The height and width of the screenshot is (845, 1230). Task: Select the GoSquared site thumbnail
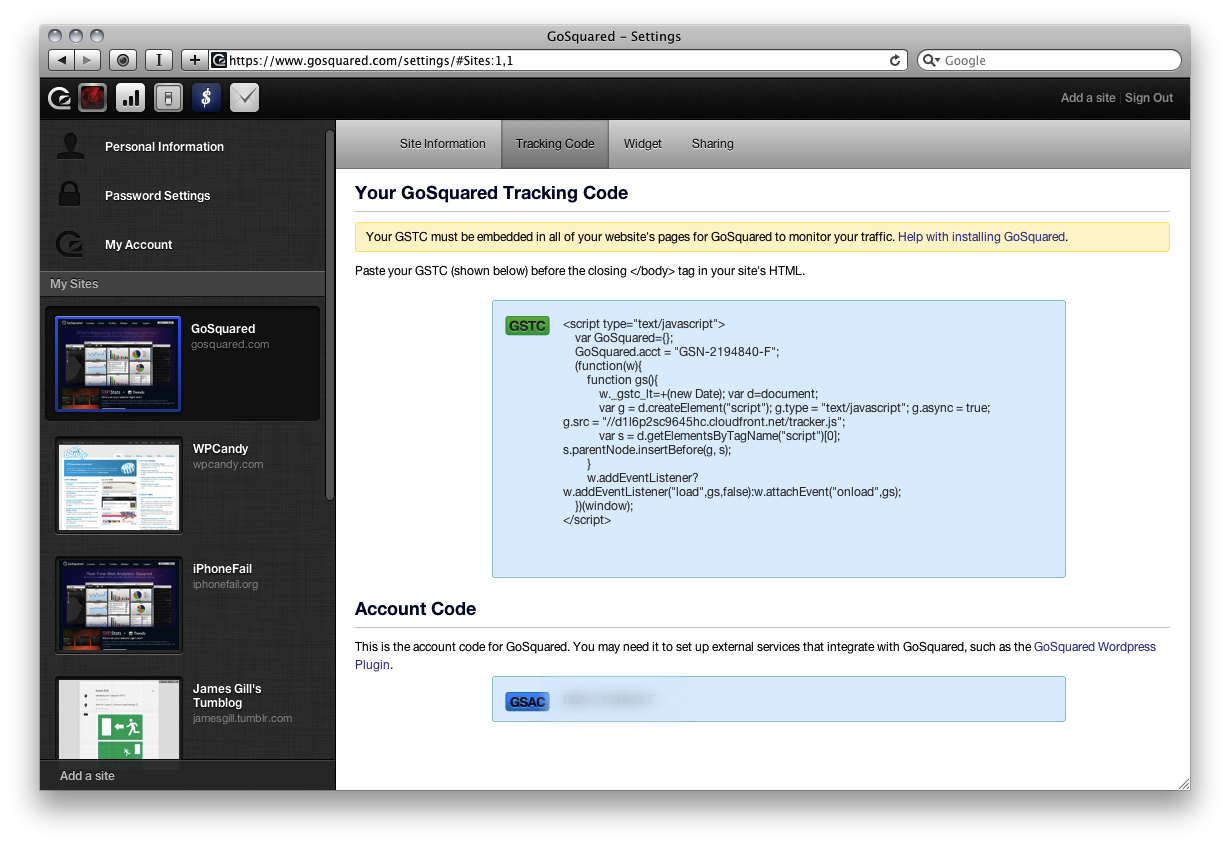[119, 364]
